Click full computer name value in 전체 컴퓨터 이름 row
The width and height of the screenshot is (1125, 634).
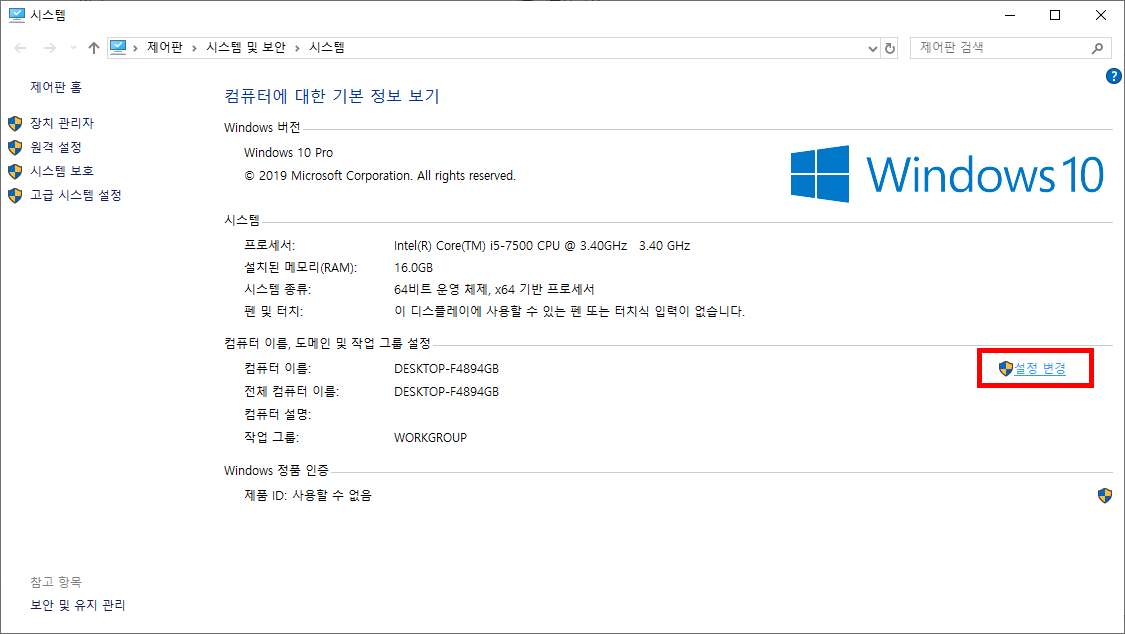(x=446, y=392)
